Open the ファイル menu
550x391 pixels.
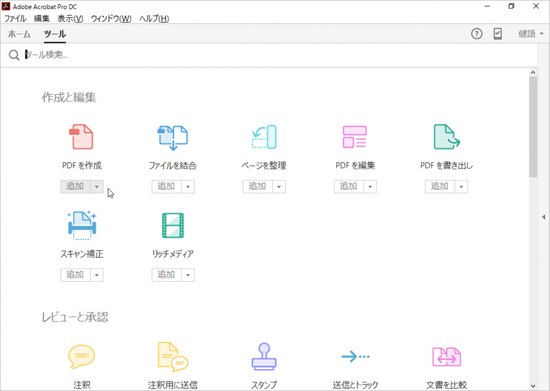click(x=15, y=19)
